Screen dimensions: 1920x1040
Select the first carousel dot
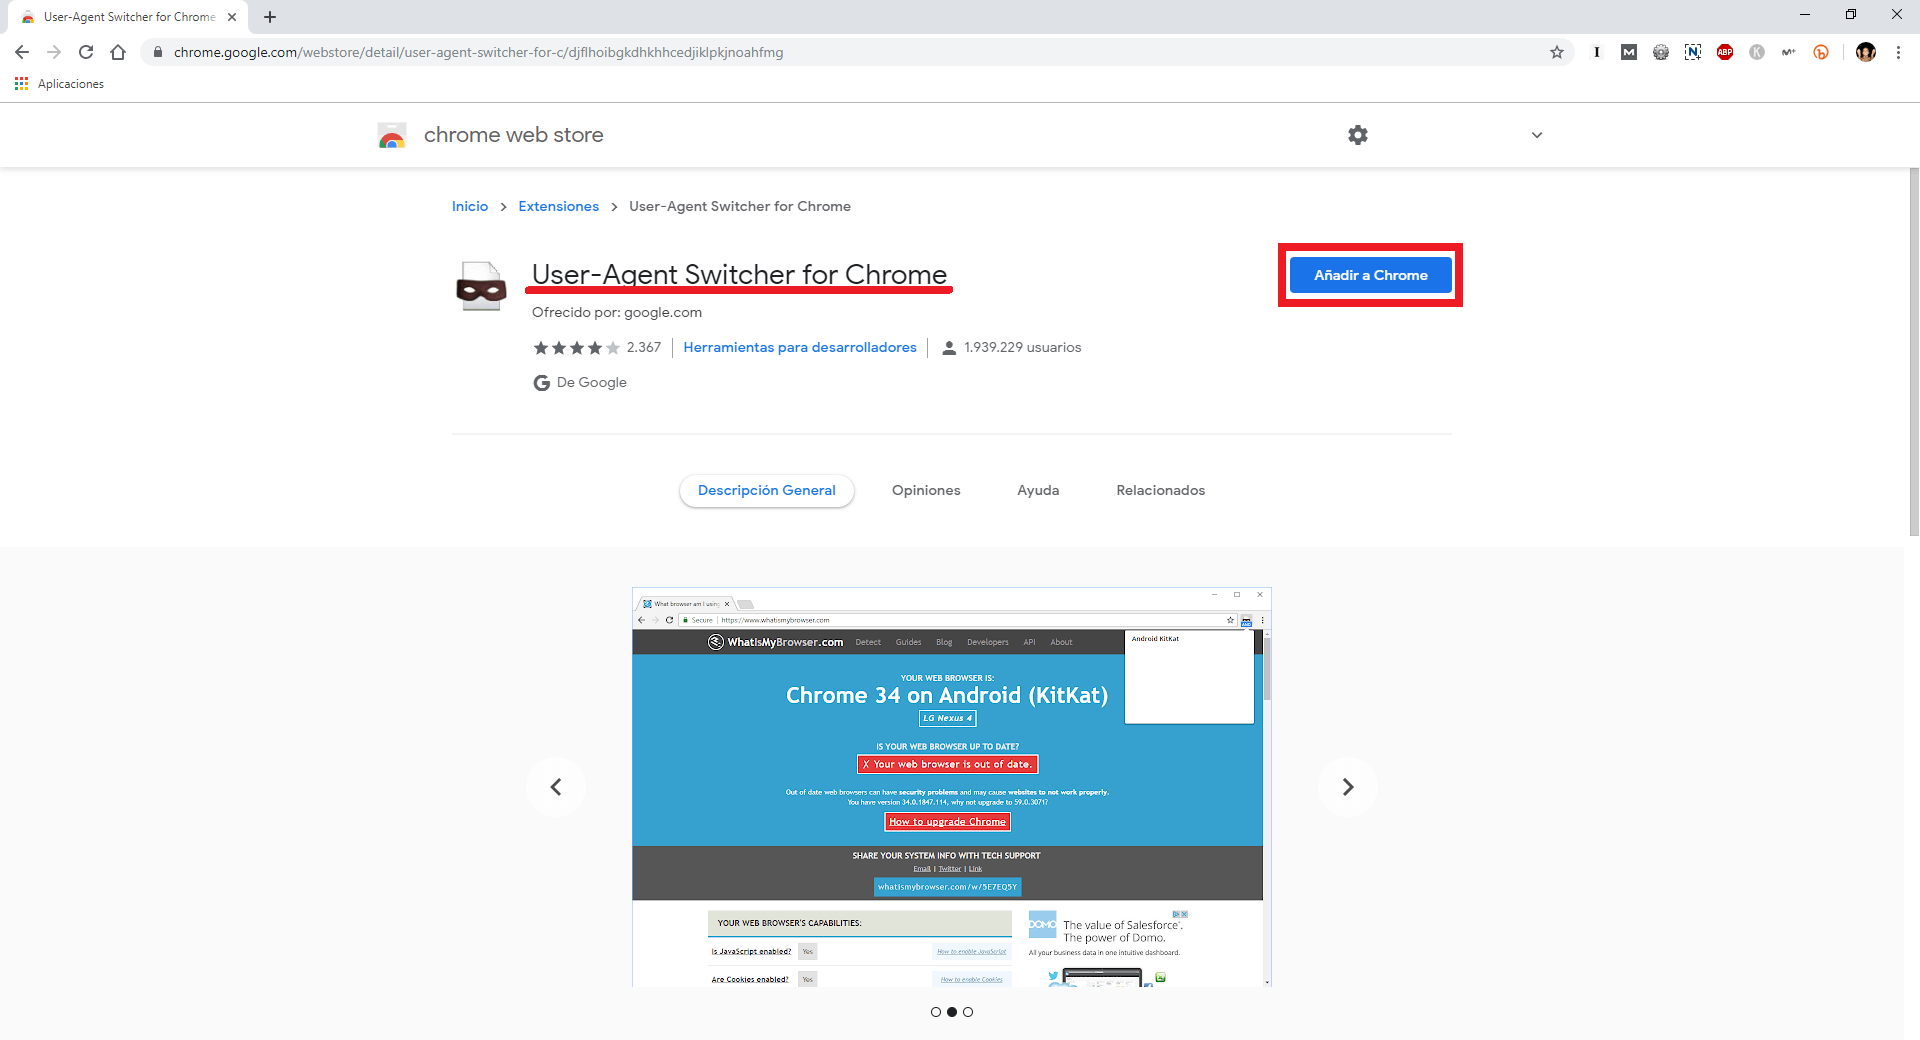click(936, 1012)
